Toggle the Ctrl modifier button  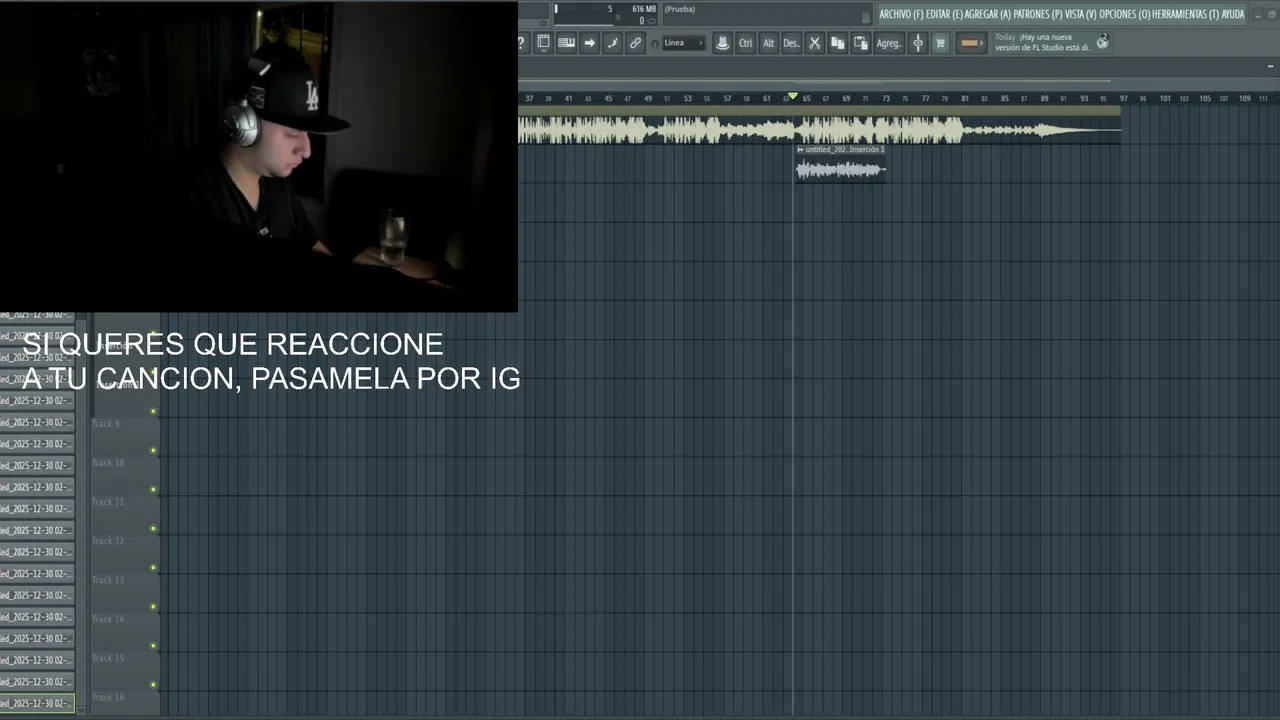(x=745, y=43)
